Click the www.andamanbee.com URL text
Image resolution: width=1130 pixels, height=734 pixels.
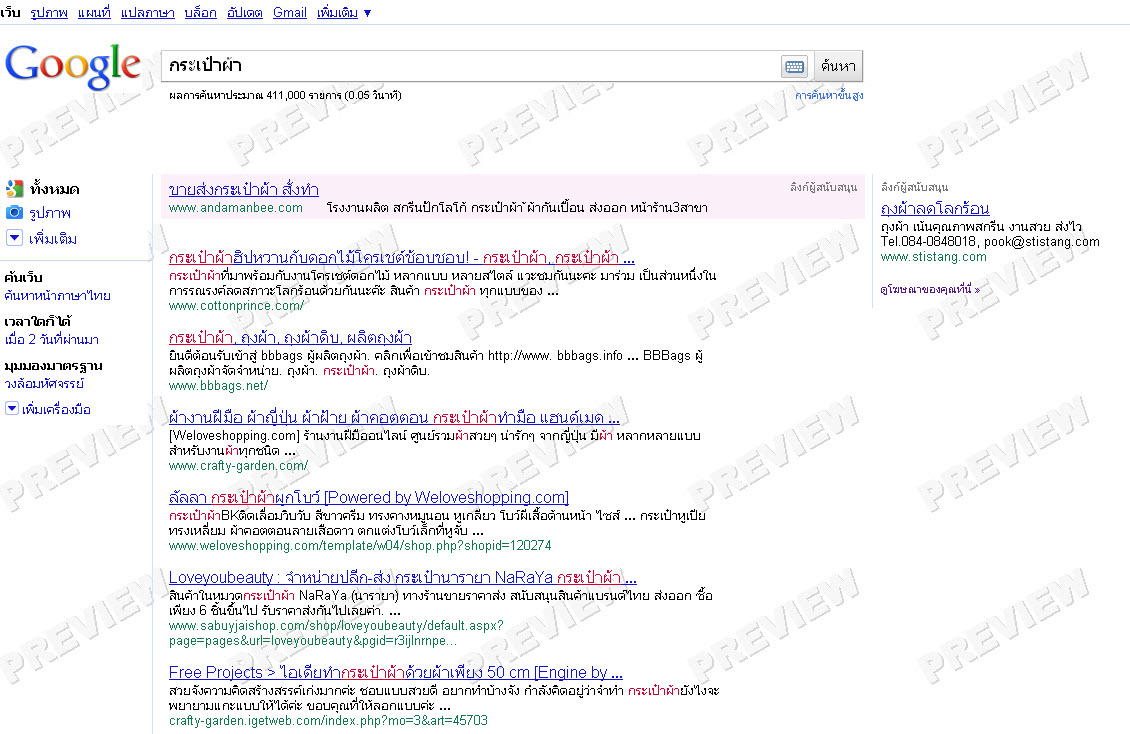point(236,208)
